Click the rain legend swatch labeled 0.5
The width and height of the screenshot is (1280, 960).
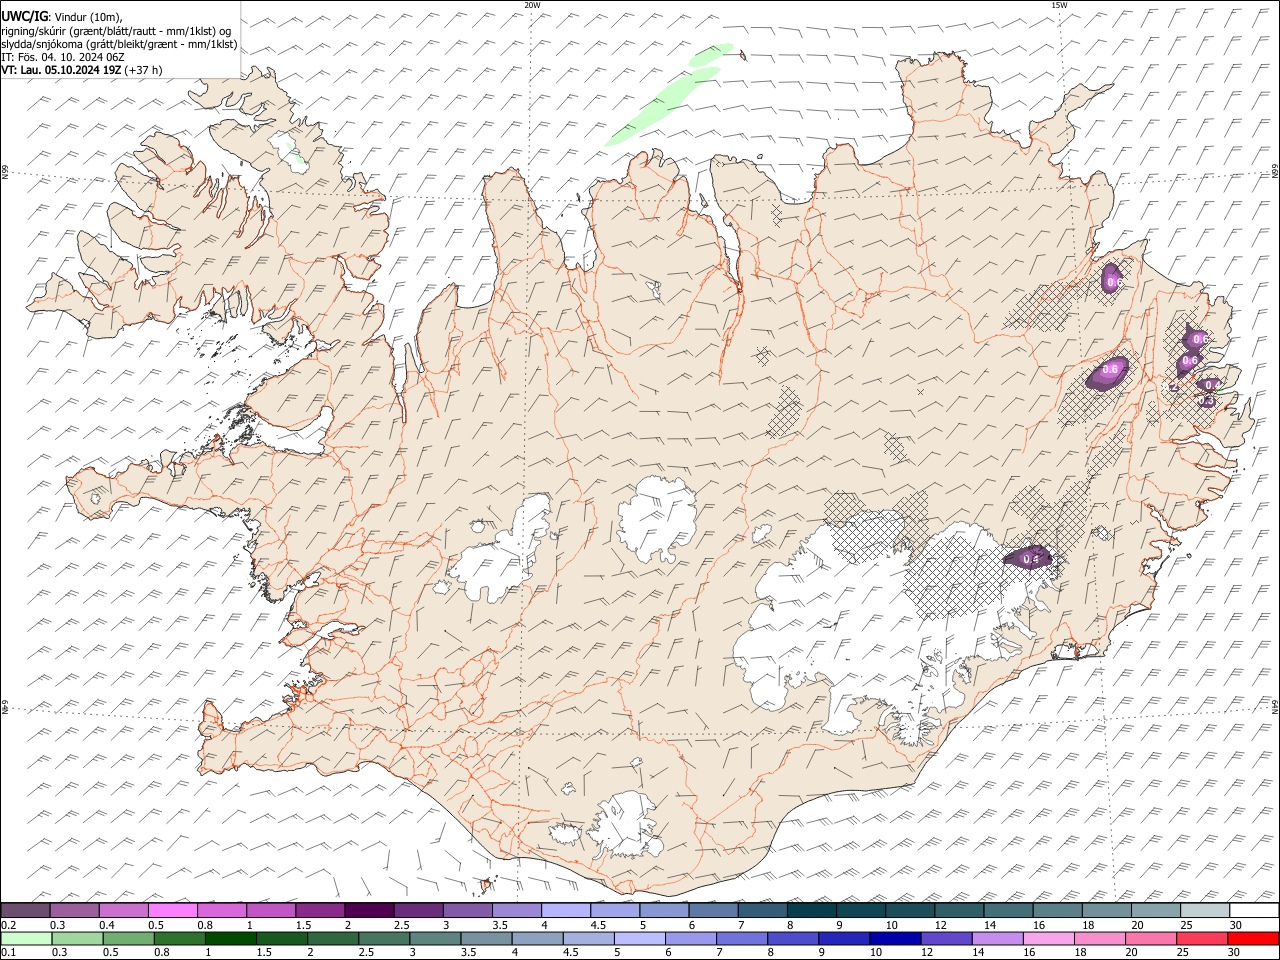pyautogui.click(x=127, y=938)
